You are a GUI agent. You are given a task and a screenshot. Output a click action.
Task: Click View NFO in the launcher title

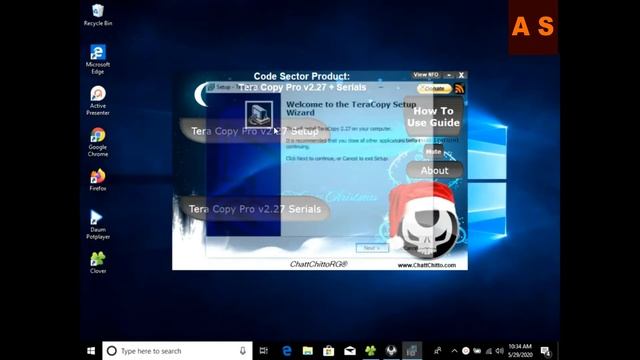coord(426,75)
